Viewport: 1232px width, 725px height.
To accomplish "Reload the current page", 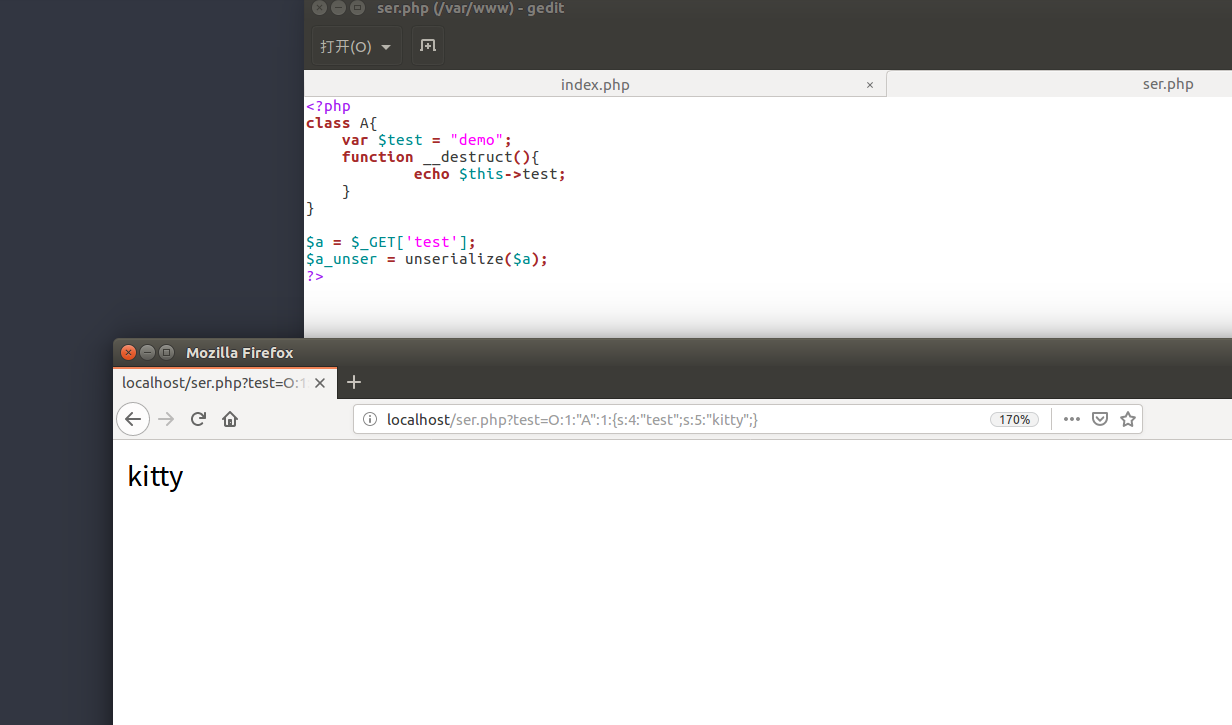I will click(198, 419).
